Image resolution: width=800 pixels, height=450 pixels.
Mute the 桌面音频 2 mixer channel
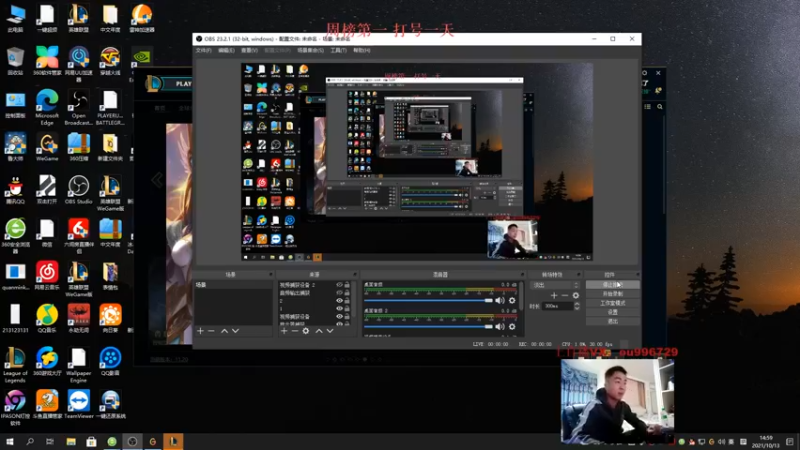pos(500,327)
